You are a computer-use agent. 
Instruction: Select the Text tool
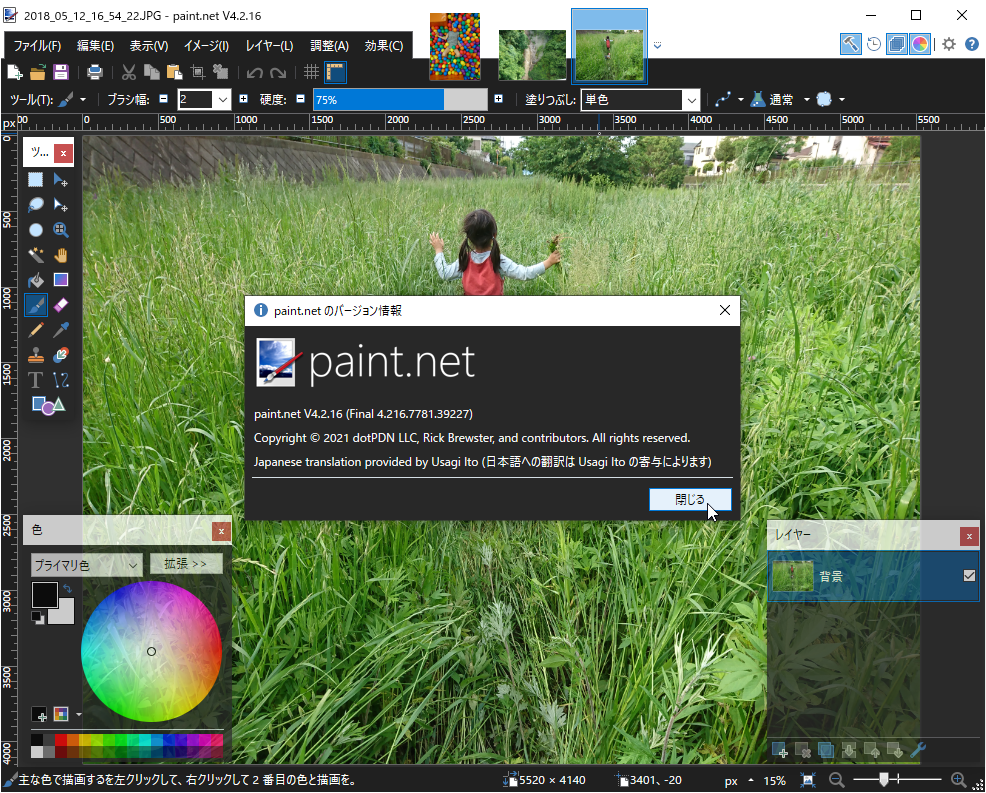(35, 378)
